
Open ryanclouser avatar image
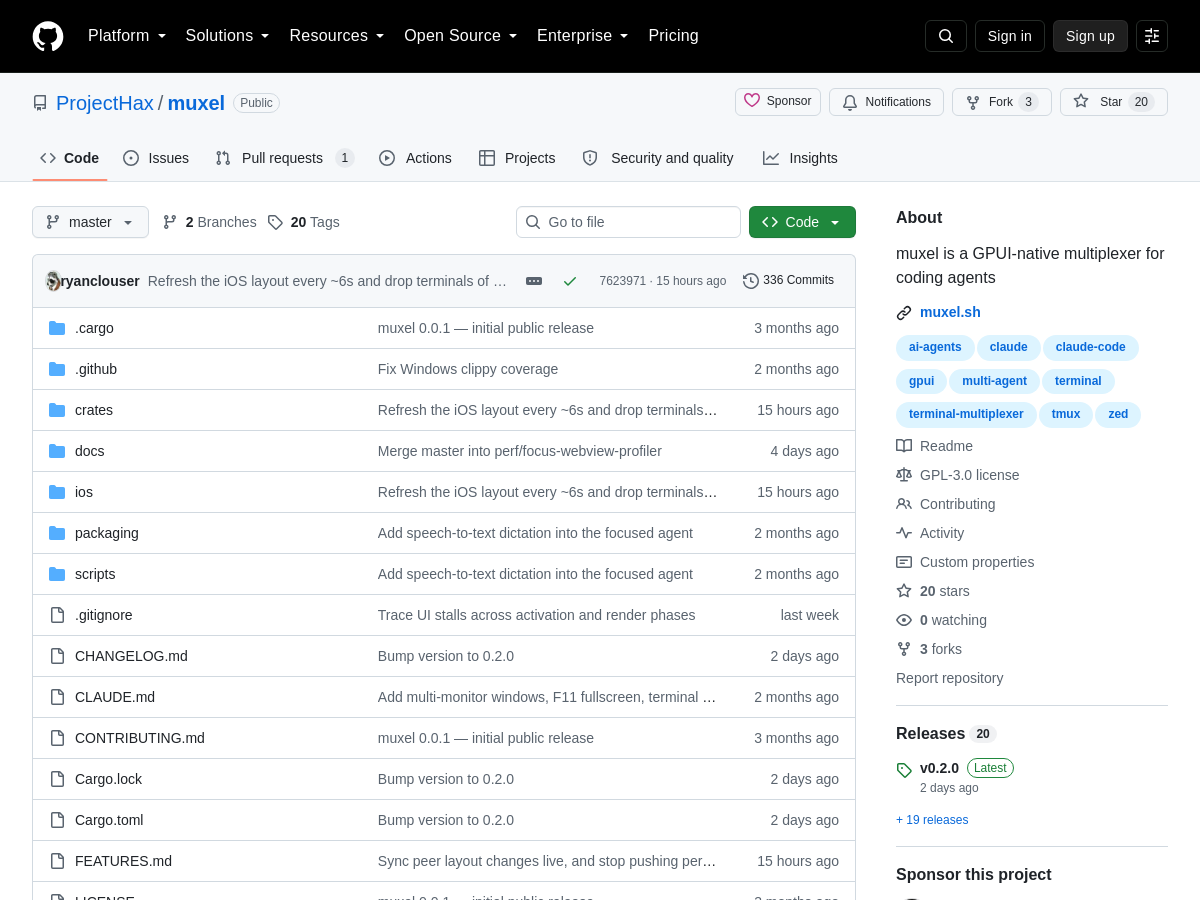[x=53, y=281]
